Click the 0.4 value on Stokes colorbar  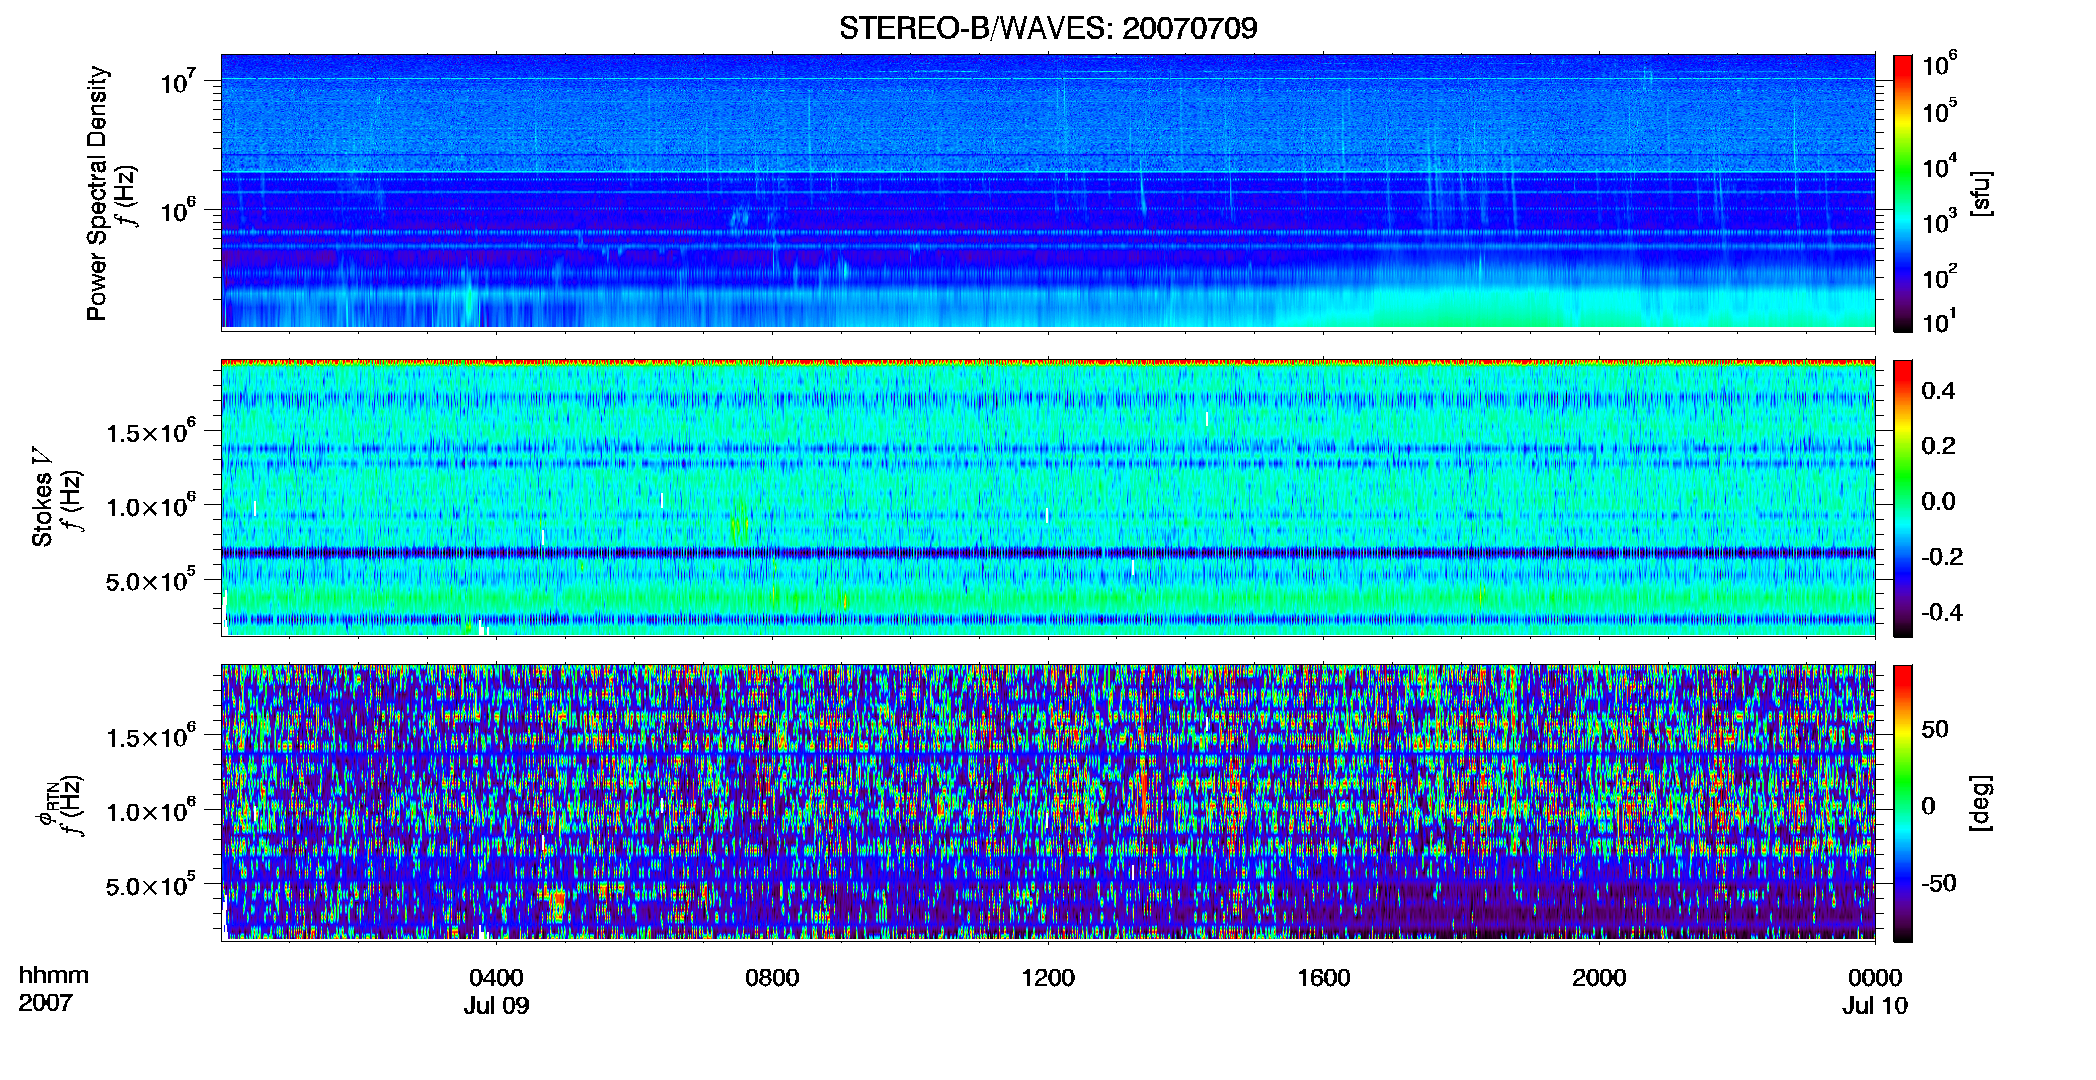pos(1938,391)
